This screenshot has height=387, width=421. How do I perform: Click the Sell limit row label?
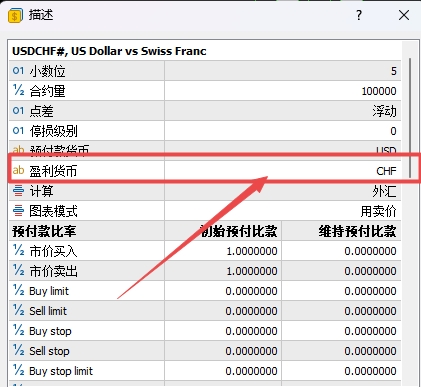tap(48, 311)
